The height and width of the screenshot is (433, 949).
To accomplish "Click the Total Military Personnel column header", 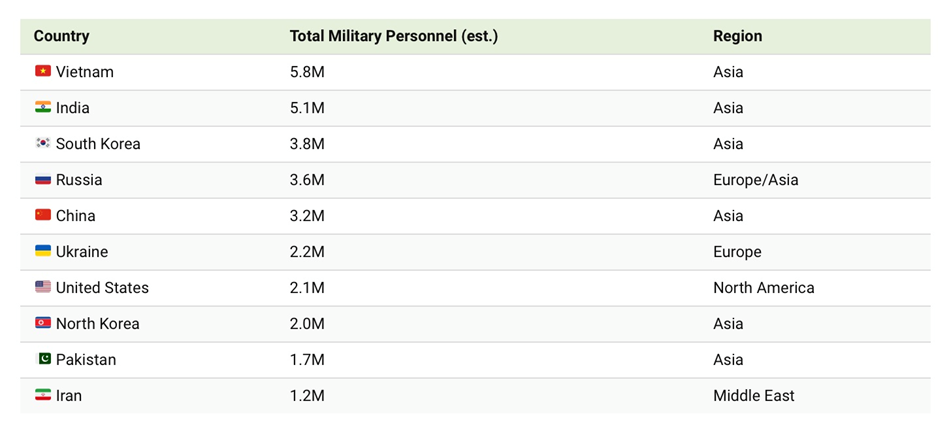I will (x=393, y=36).
